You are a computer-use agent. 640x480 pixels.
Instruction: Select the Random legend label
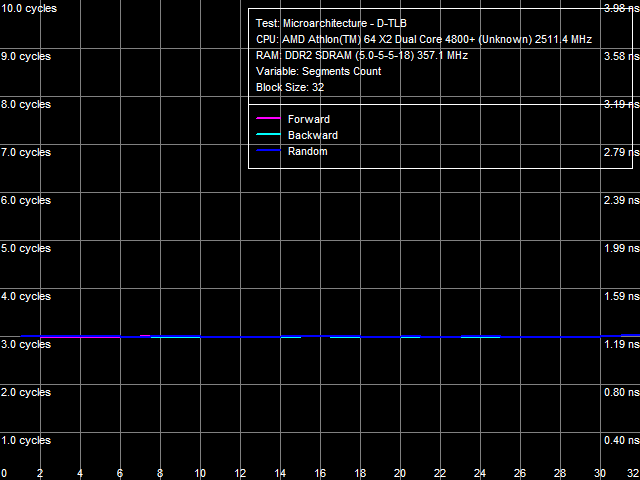point(307,151)
